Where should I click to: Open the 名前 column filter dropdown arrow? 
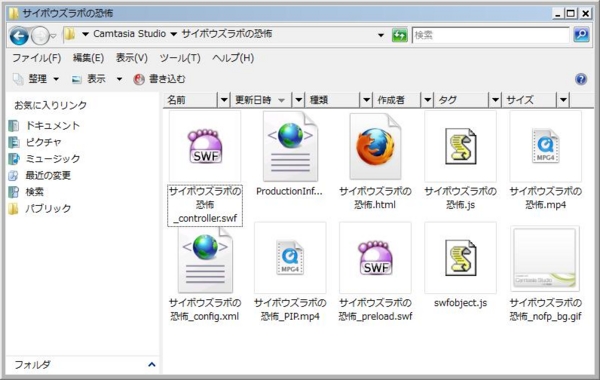pyautogui.click(x=224, y=100)
